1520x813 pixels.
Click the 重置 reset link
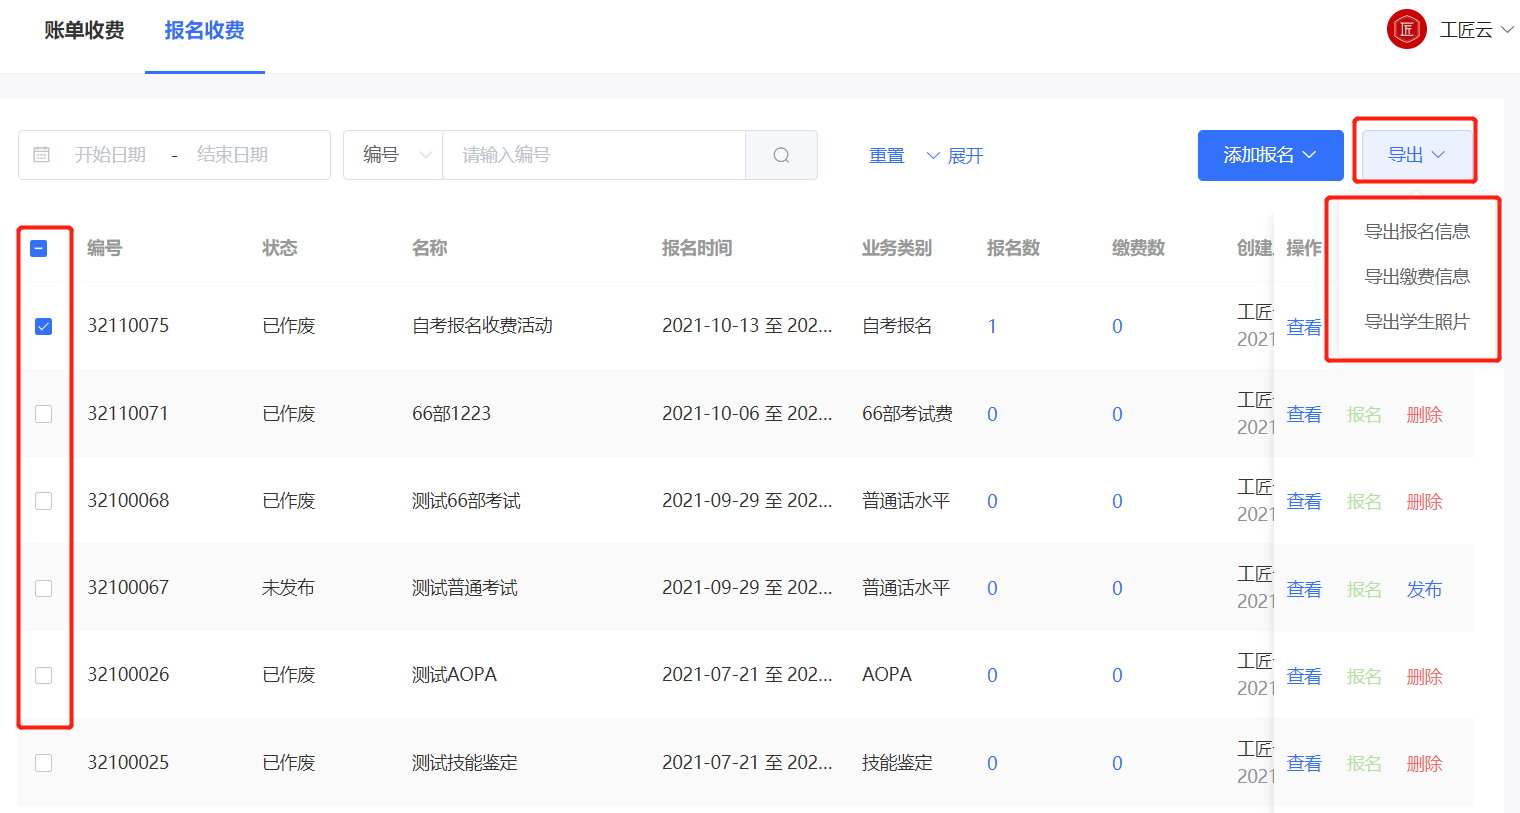click(x=887, y=156)
